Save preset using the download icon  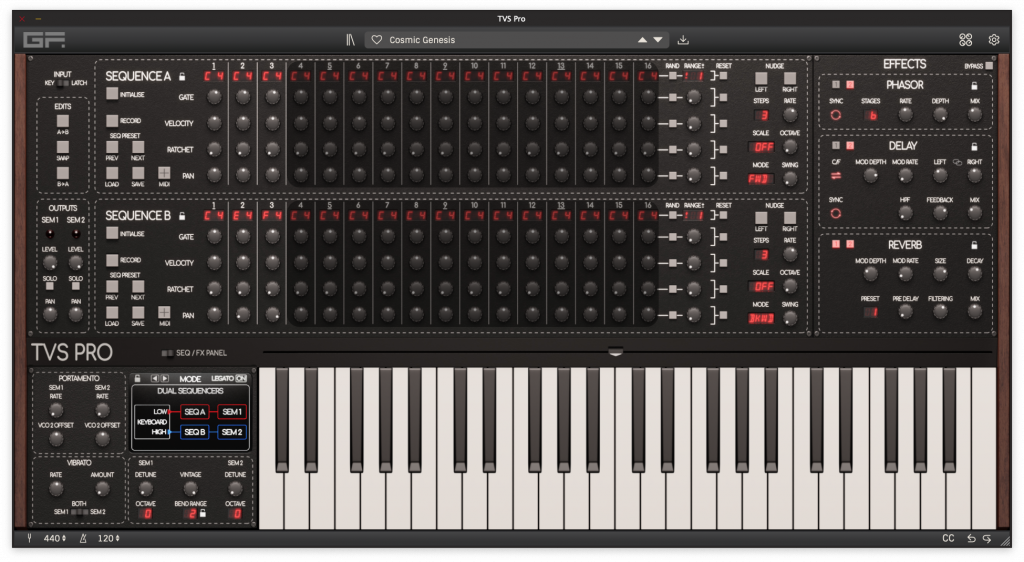(x=683, y=40)
